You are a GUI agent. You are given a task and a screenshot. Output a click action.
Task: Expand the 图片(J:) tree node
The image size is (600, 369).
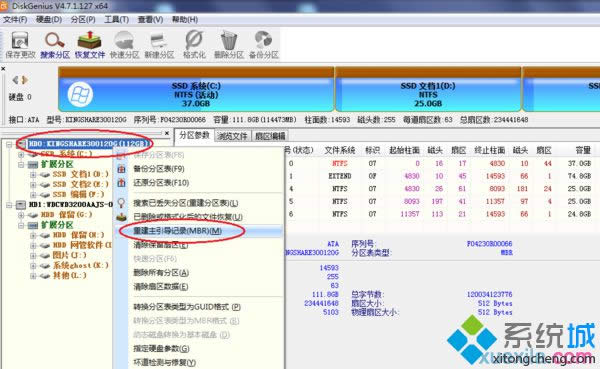(x=33, y=256)
